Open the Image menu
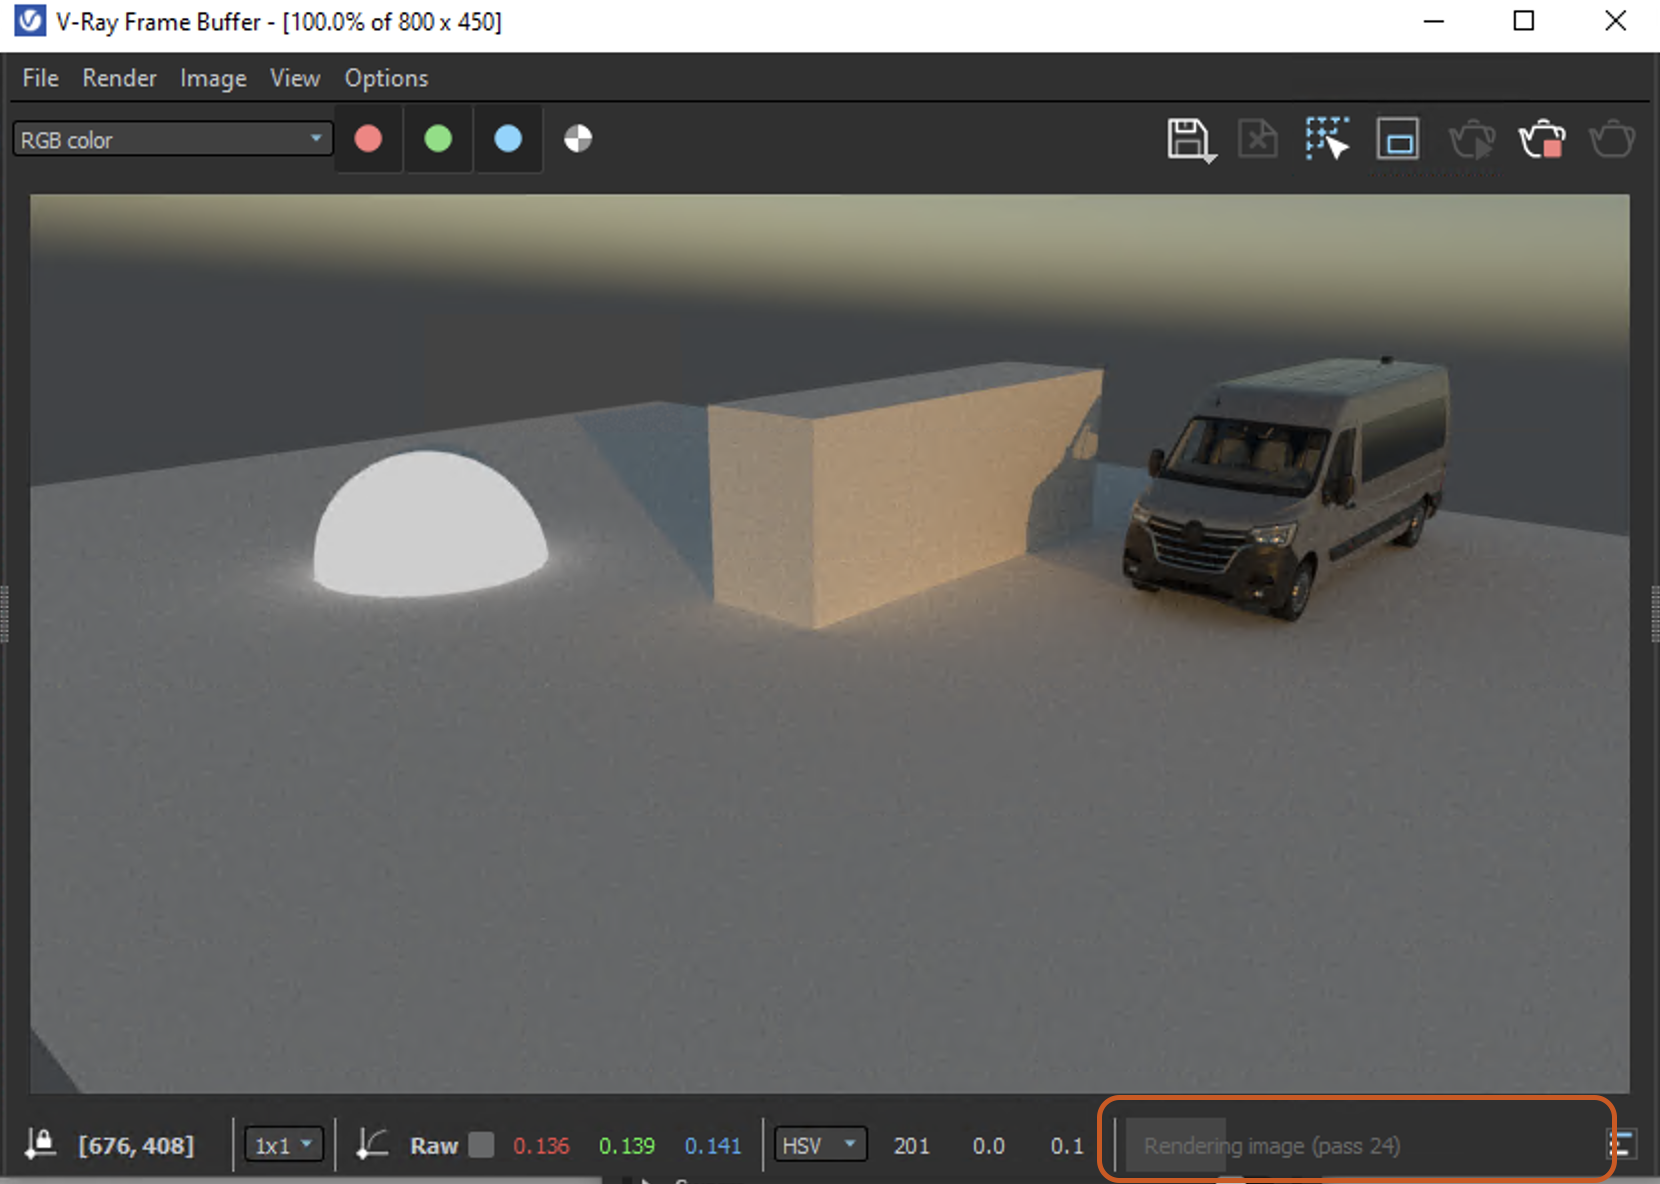This screenshot has height=1184, width=1660. (213, 78)
